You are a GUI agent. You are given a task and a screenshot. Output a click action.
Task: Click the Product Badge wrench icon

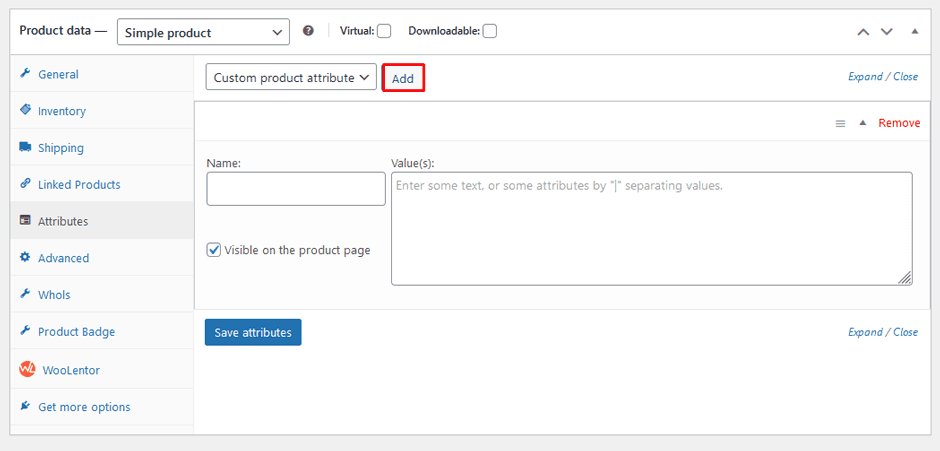25,330
